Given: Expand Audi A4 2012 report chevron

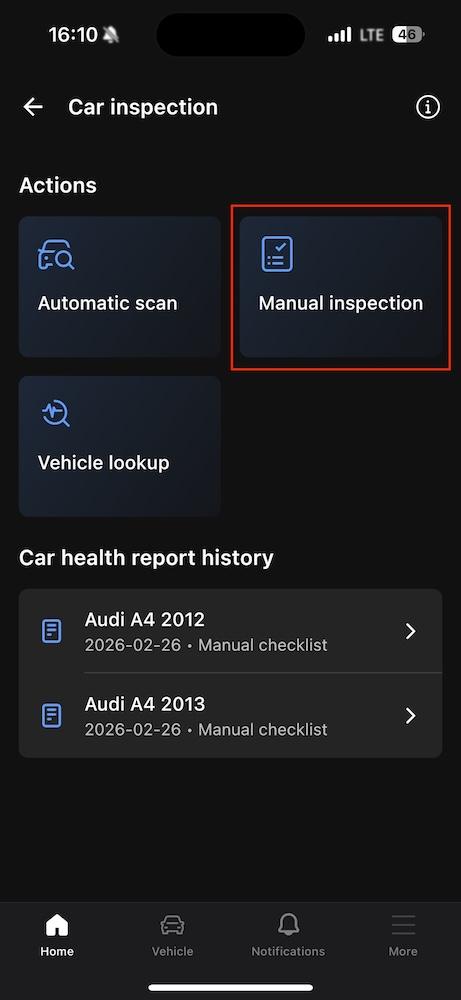Looking at the screenshot, I should [411, 631].
